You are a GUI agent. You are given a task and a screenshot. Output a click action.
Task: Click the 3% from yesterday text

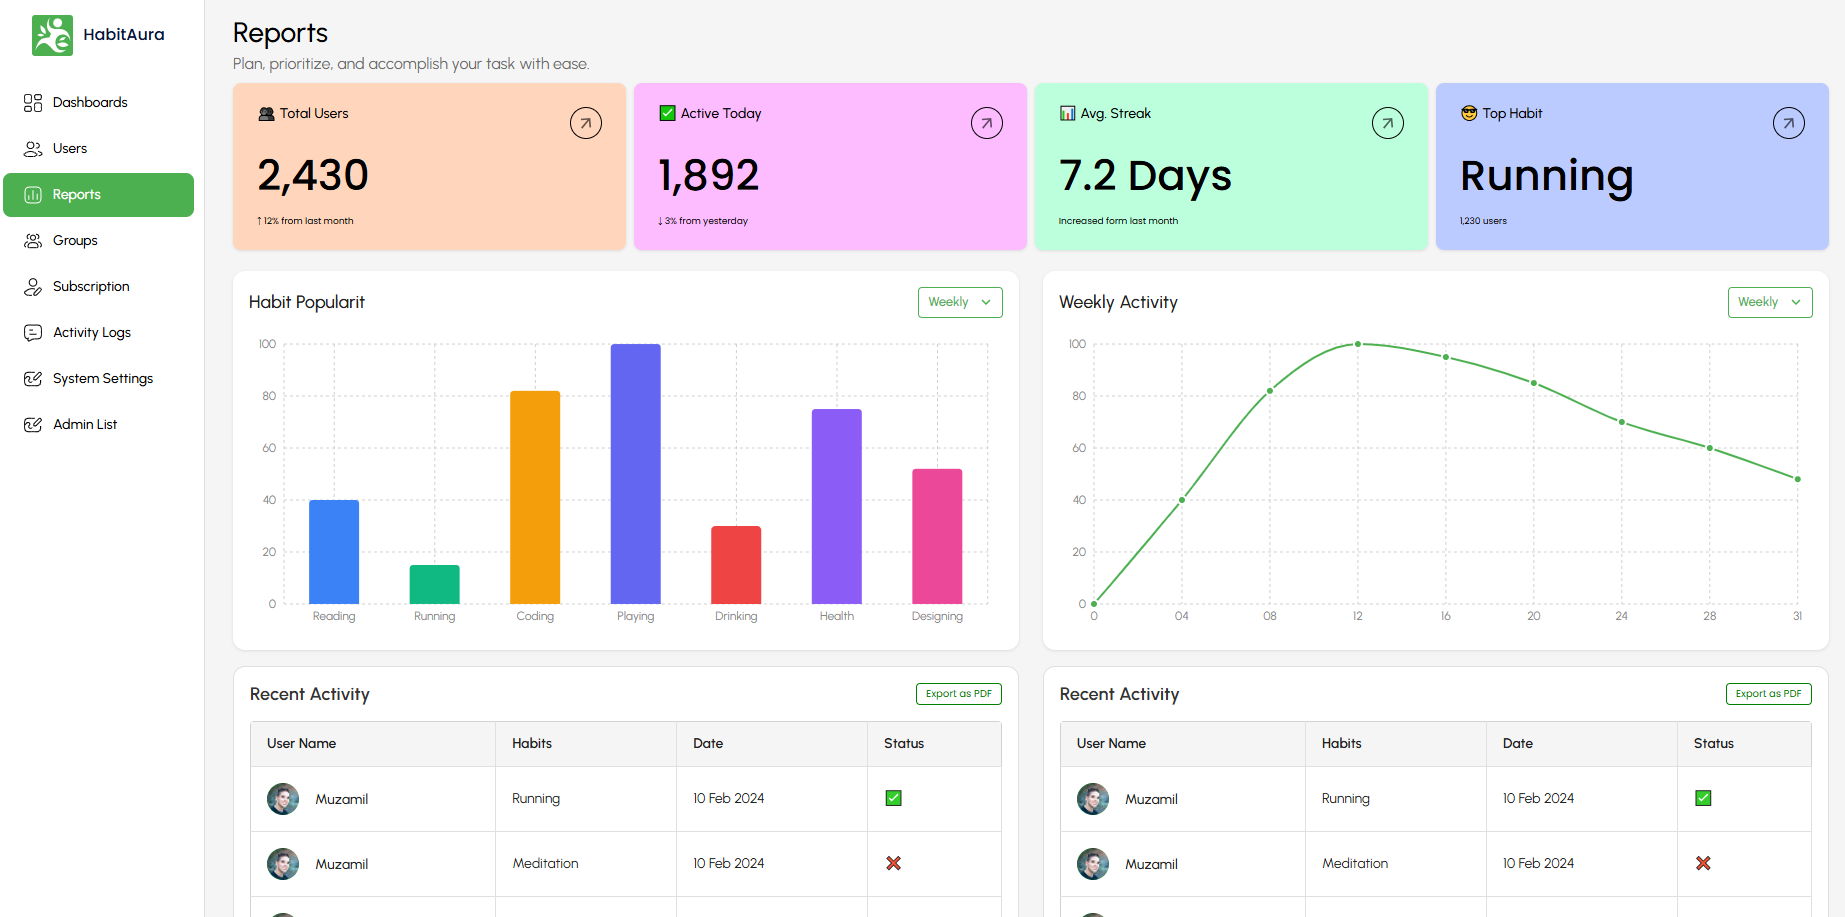pos(703,221)
